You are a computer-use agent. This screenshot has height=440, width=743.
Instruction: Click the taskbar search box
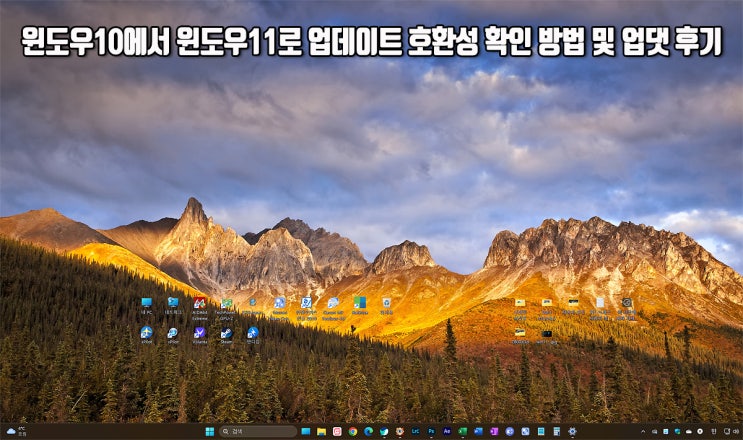tap(258, 431)
